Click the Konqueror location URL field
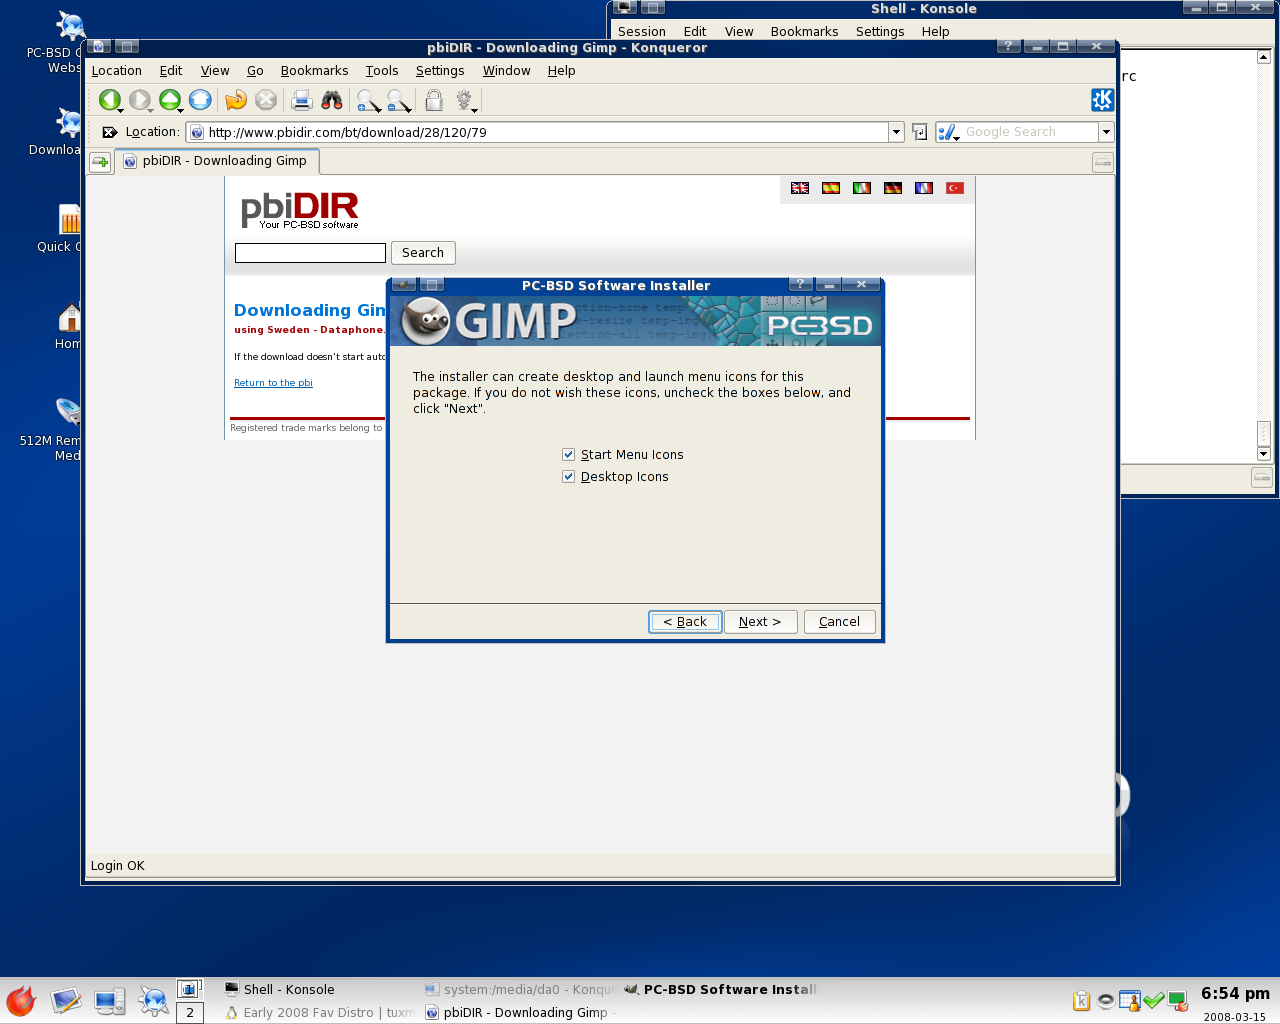The image size is (1280, 1024). pos(538,132)
